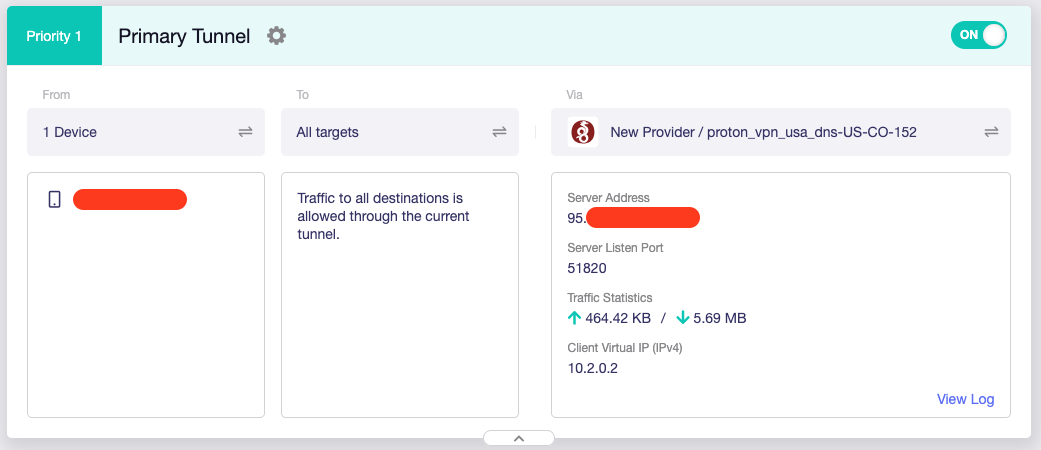This screenshot has width=1041, height=450.
Task: Click the Primary Tunnel title
Action: [x=184, y=36]
